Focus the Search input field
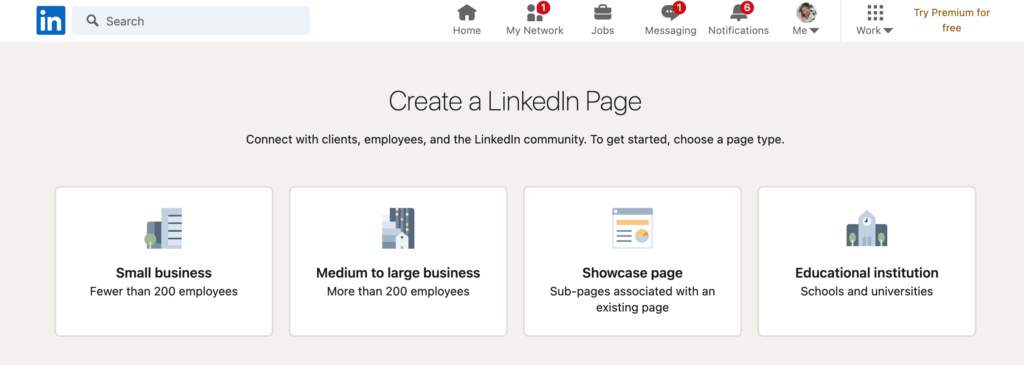 tap(191, 21)
